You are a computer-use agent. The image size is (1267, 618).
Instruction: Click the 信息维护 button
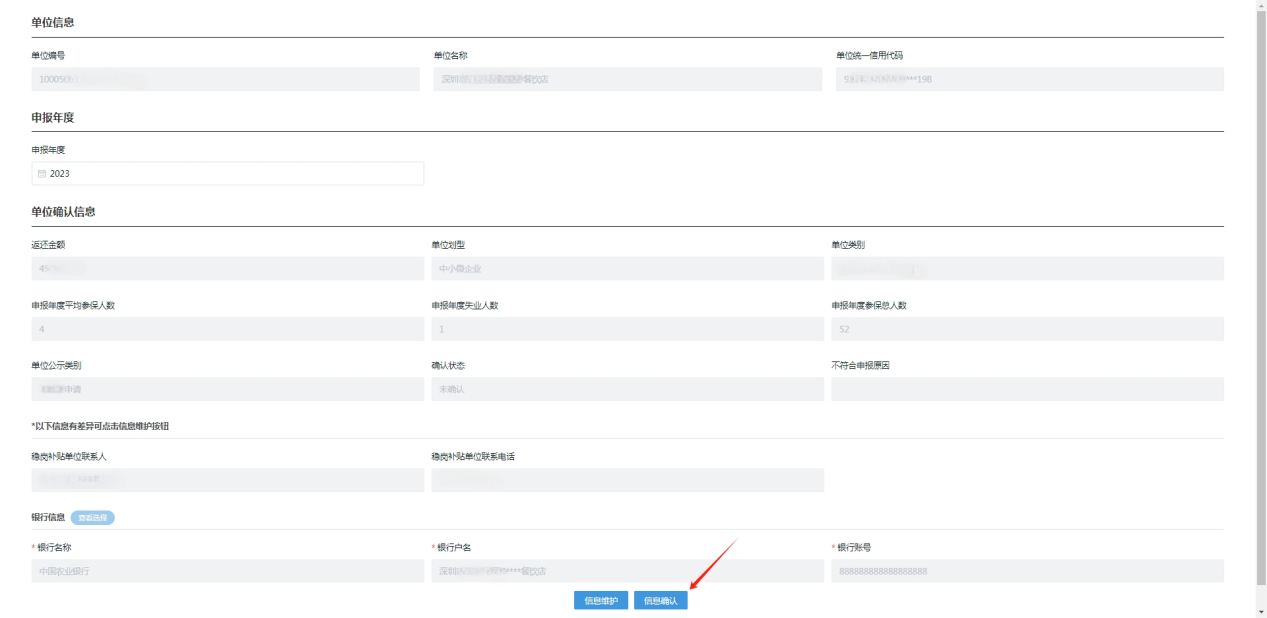coord(601,601)
